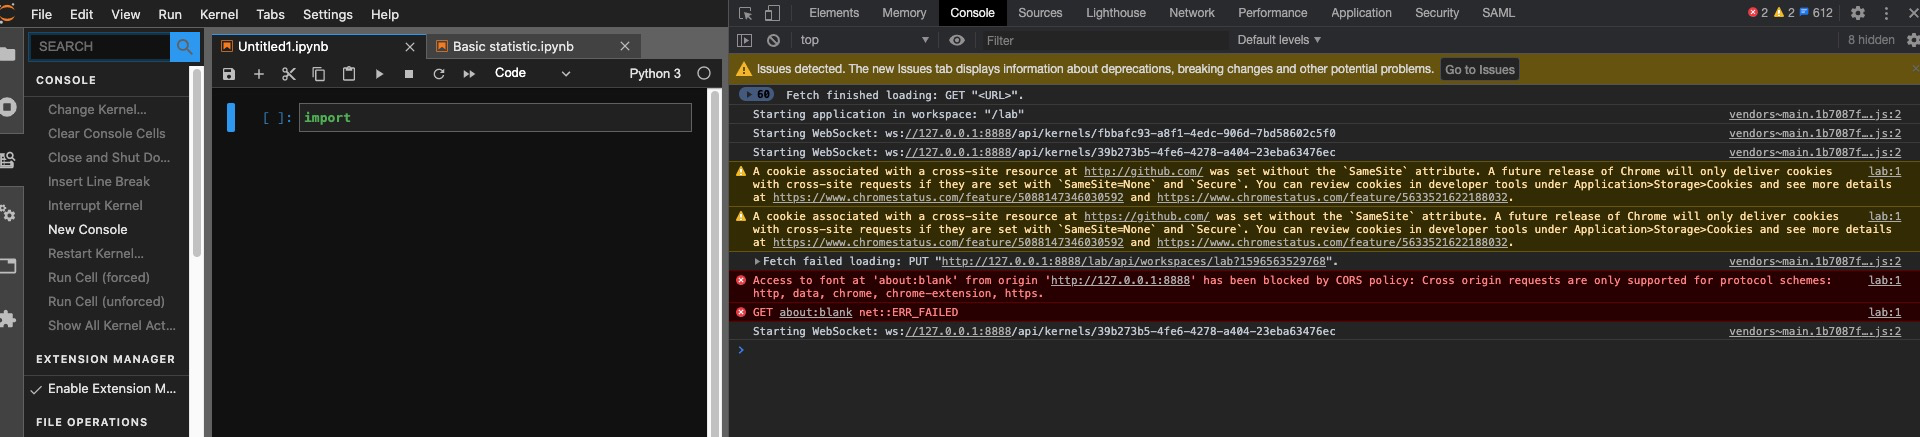Open running kernels sidebar icon
1920x437 pixels.
point(8,107)
